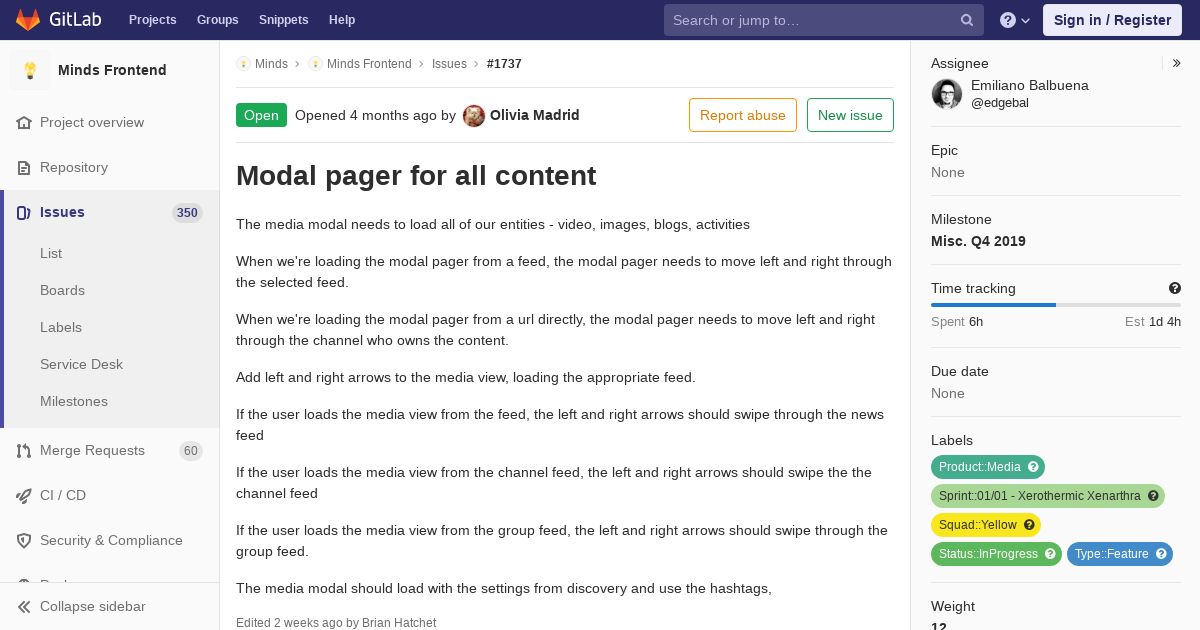Click the #1737 breadcrumb
The height and width of the screenshot is (630, 1200).
504,64
